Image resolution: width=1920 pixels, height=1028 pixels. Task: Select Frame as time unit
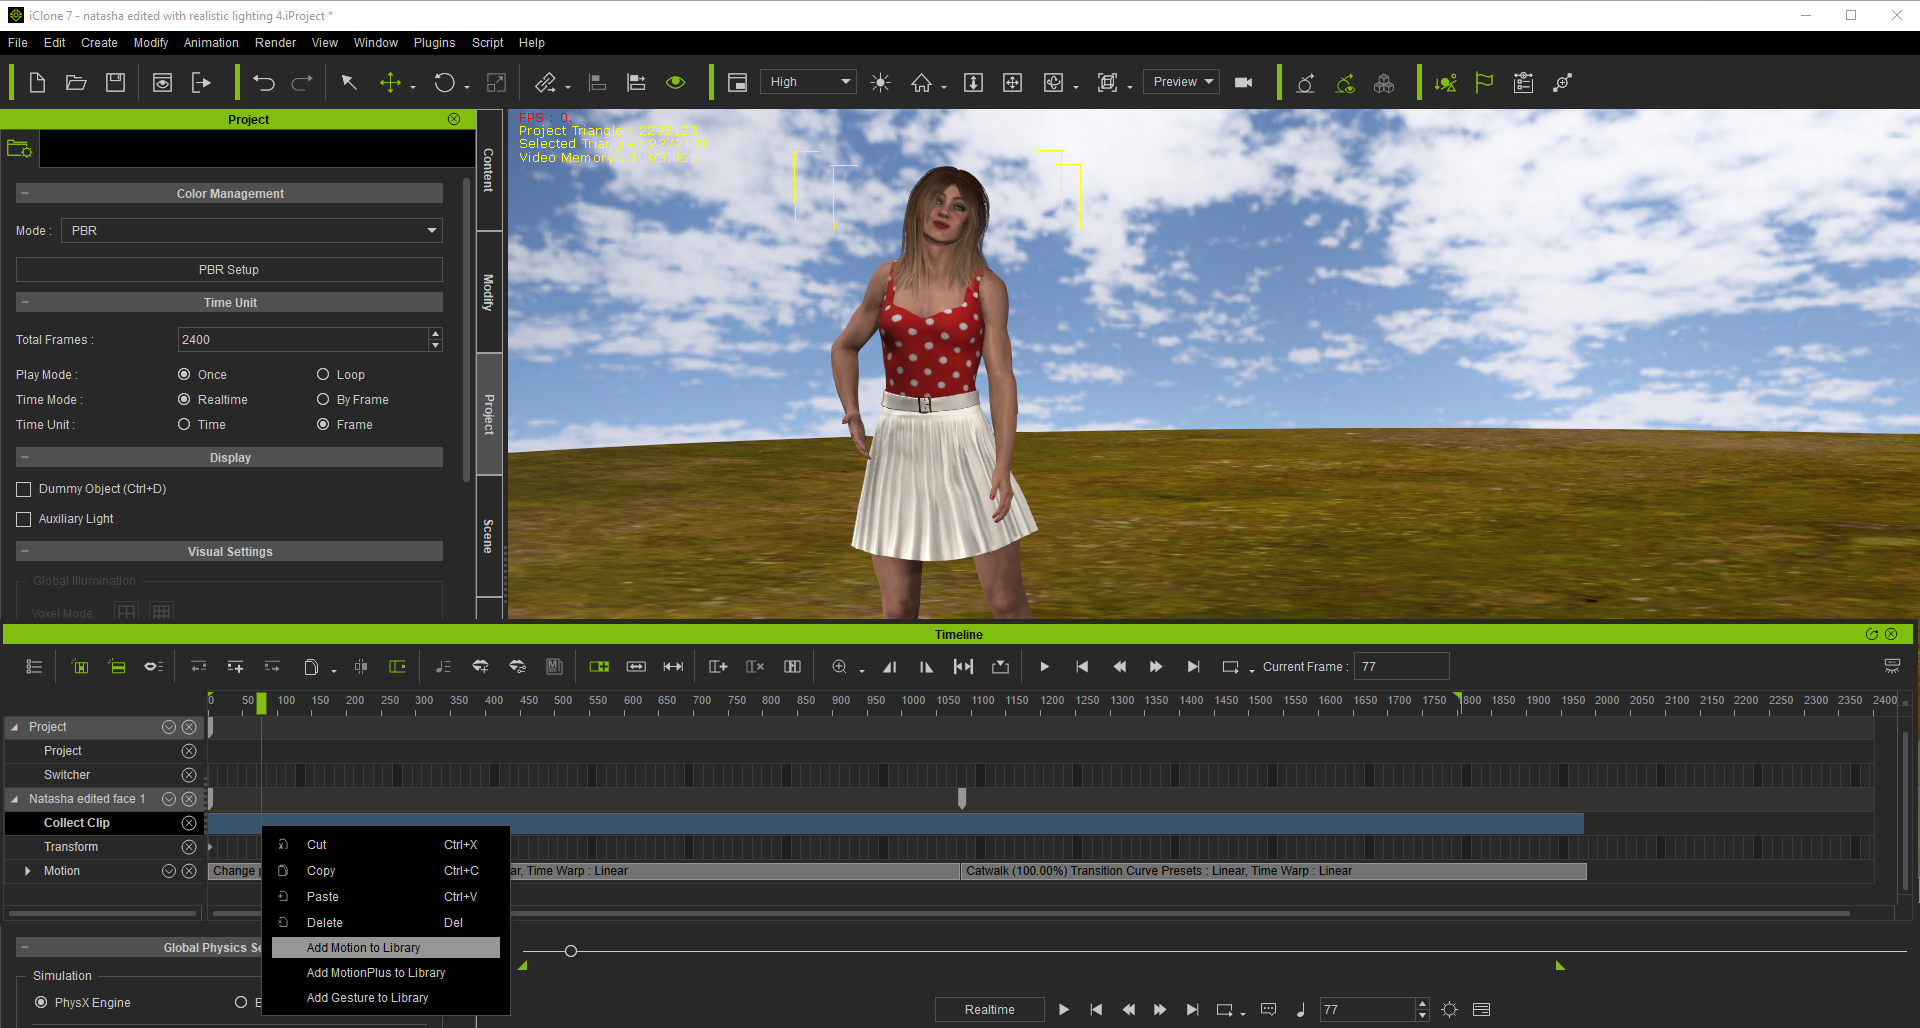click(323, 424)
